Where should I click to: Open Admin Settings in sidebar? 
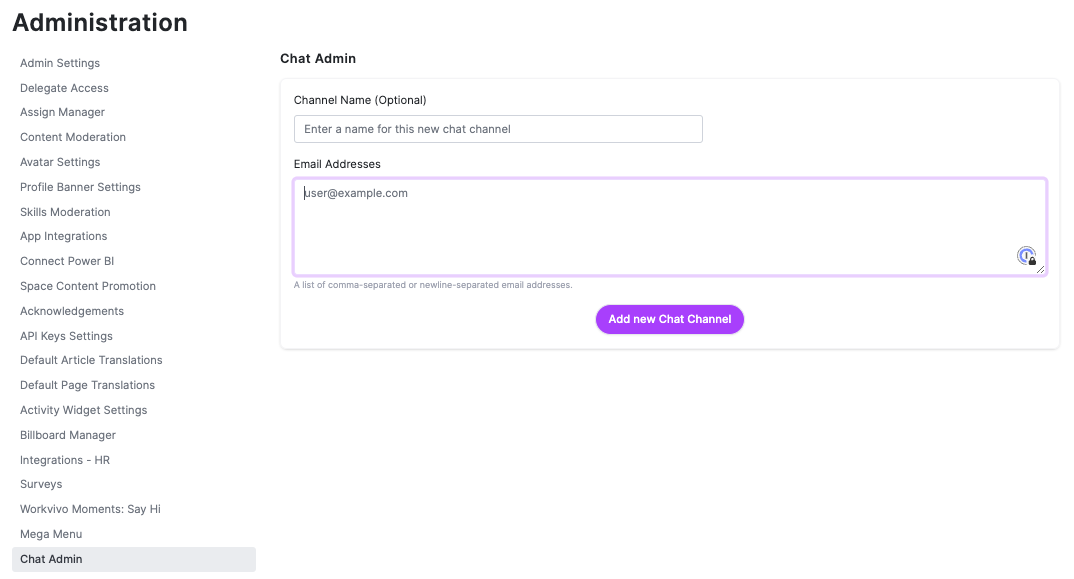click(x=60, y=63)
